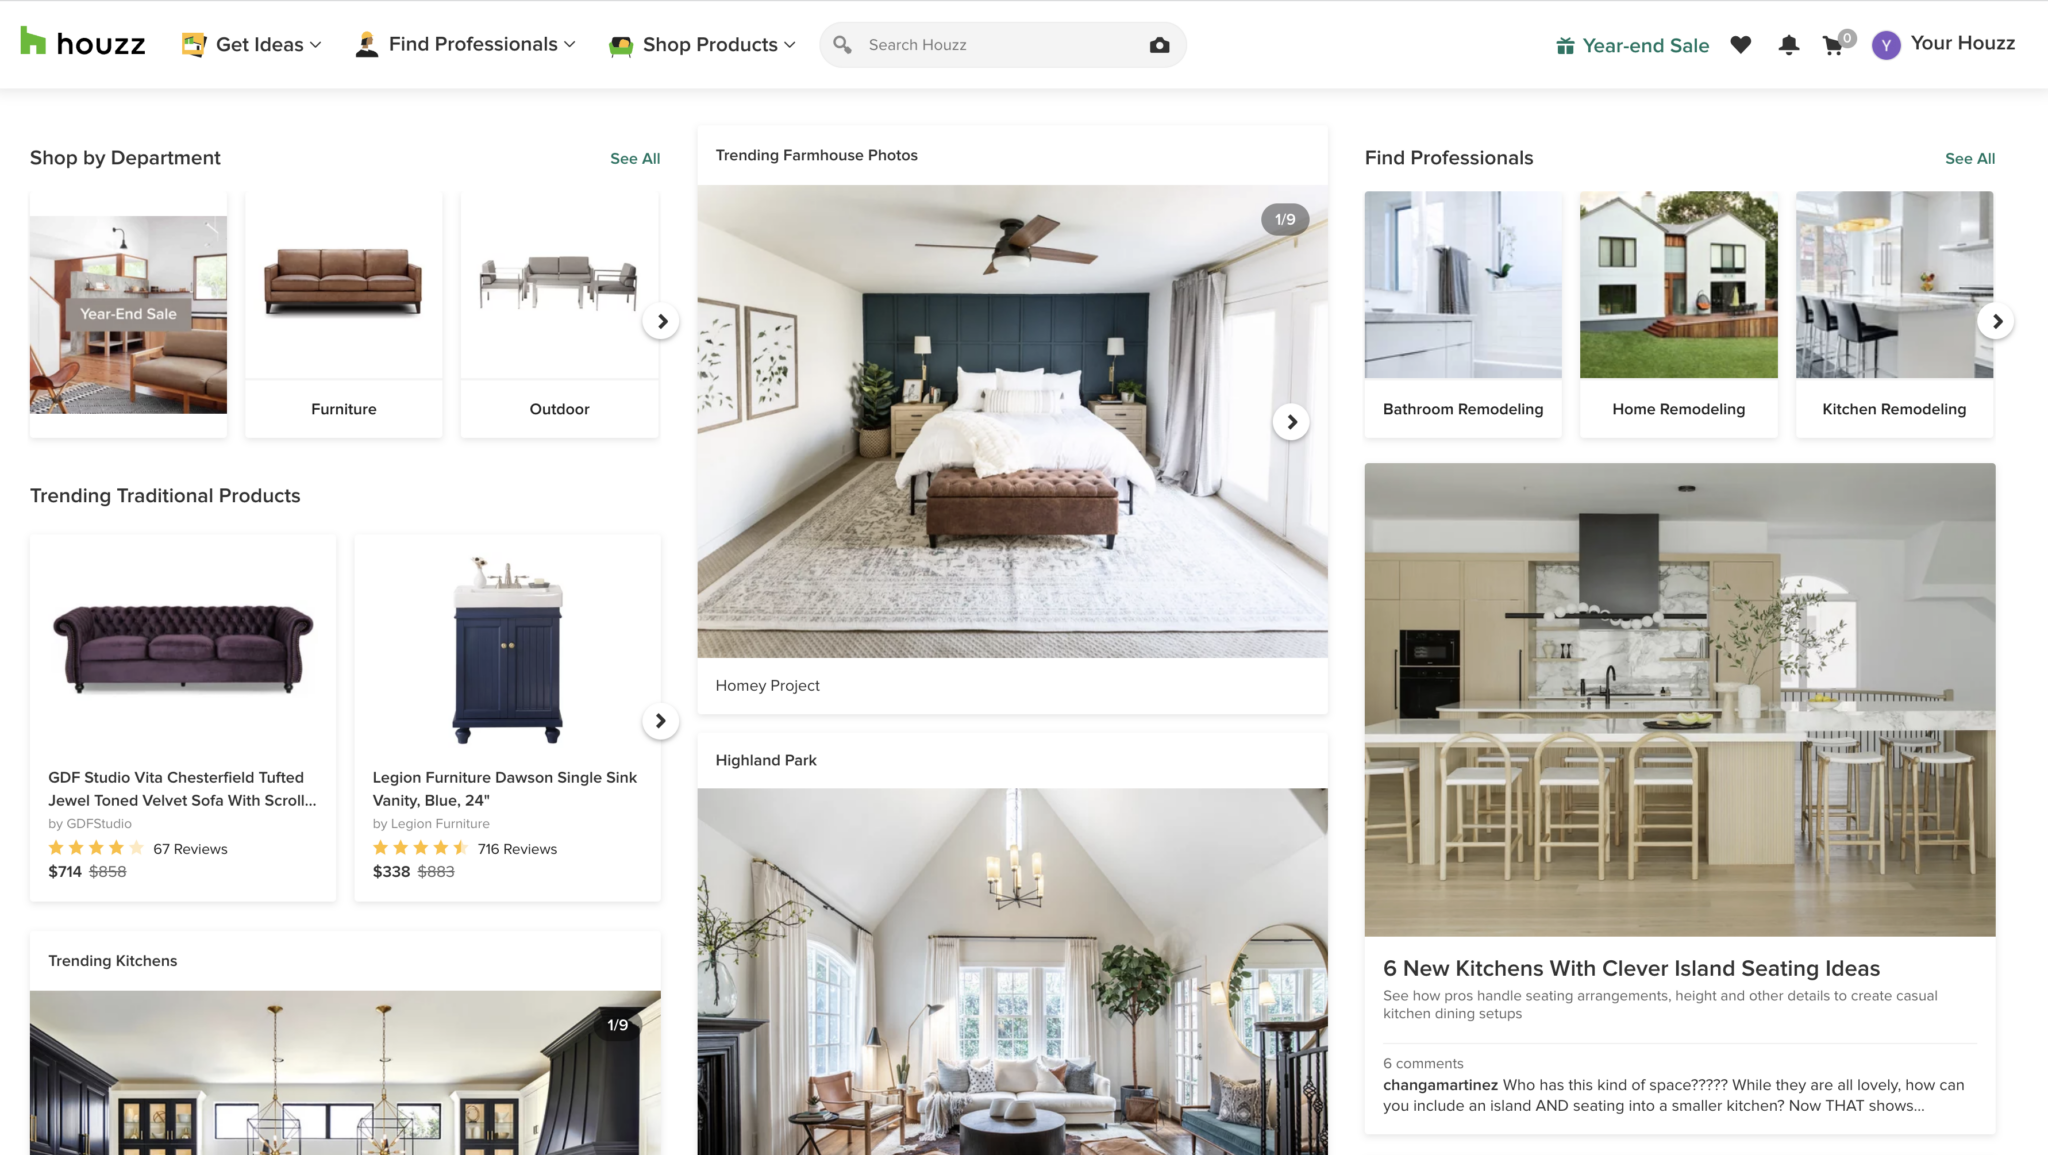Click next arrow on Trending Traditional Products
Image resolution: width=2048 pixels, height=1155 pixels.
[x=660, y=720]
